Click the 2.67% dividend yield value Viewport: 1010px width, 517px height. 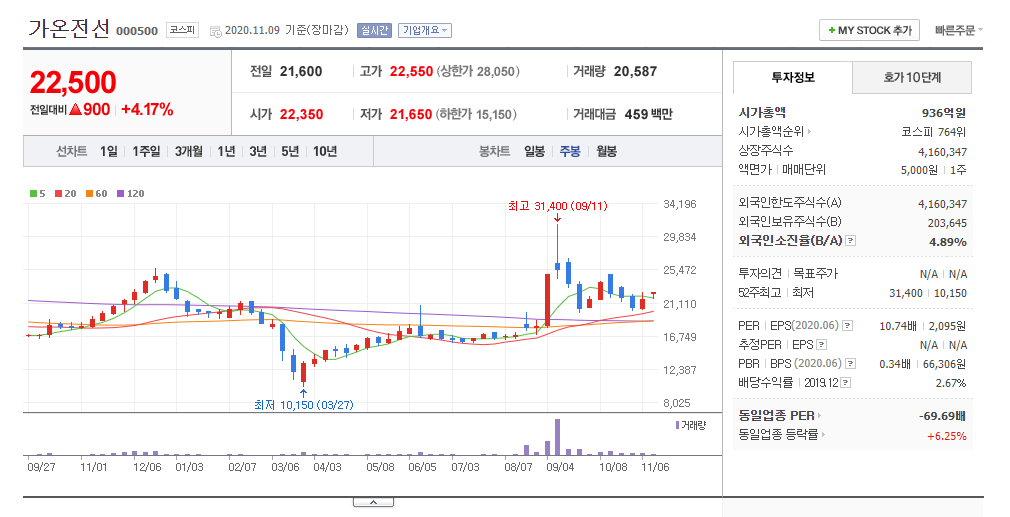coord(951,383)
